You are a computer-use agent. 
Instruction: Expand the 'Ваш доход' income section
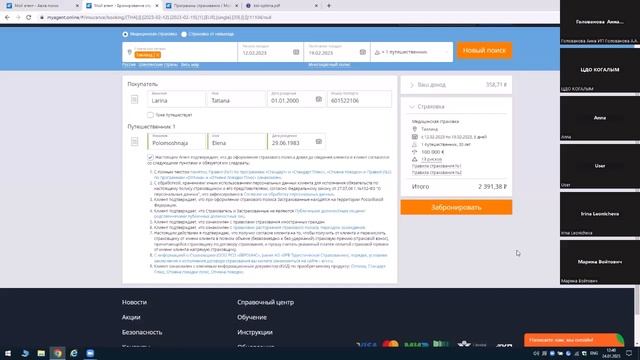(x=456, y=85)
